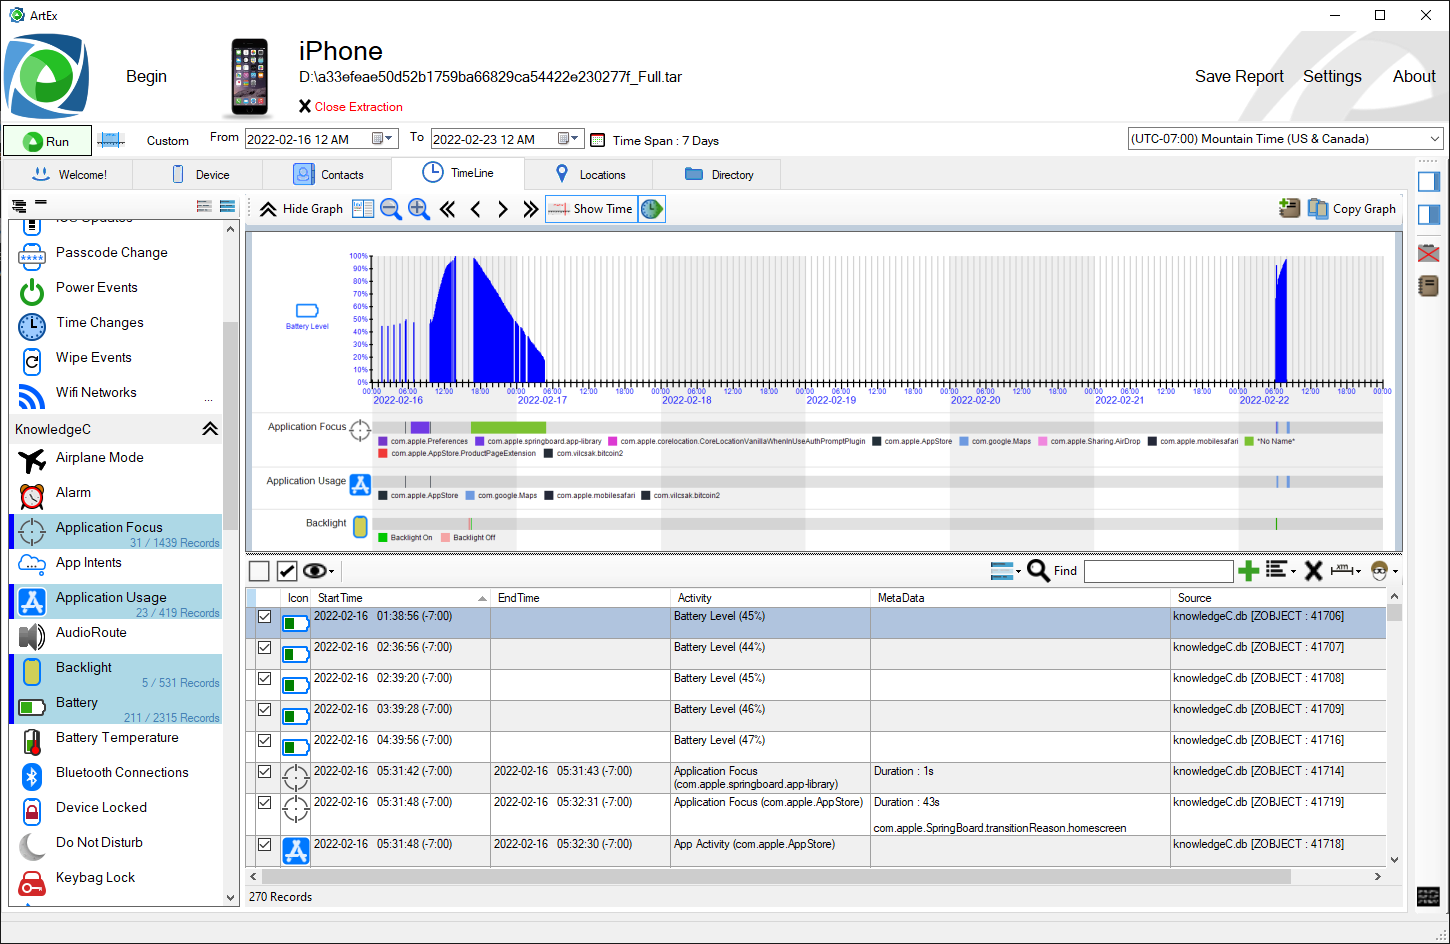Click the add-to-notebook icon left of Copy Graph
Screen dimensions: 1450x944
pyautogui.click(x=1290, y=208)
